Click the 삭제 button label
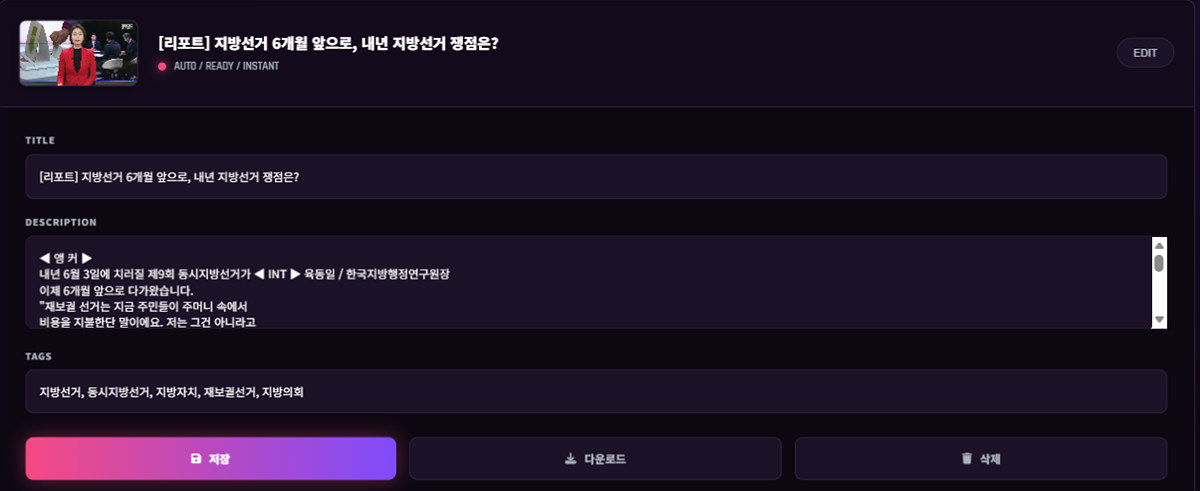The width and height of the screenshot is (1200, 491). [x=990, y=459]
